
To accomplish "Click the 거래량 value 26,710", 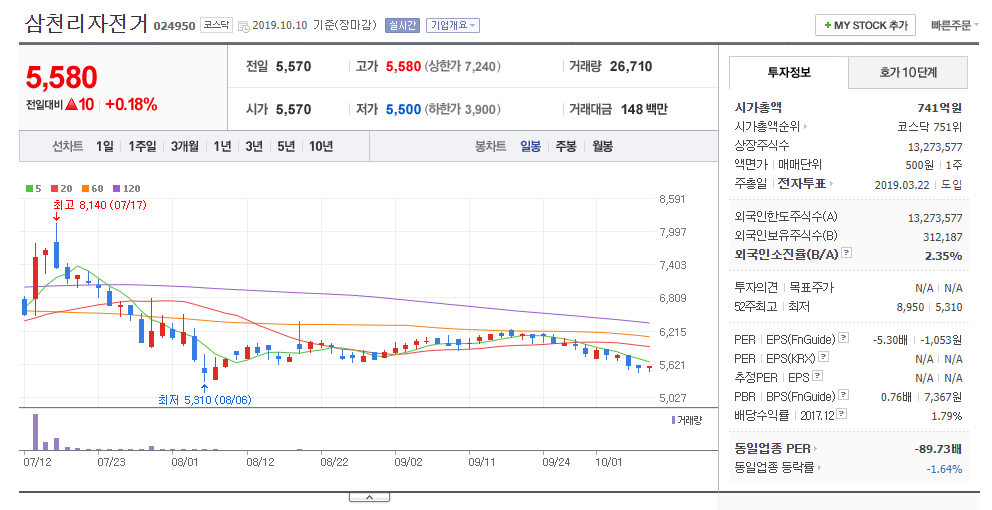I will pos(631,66).
